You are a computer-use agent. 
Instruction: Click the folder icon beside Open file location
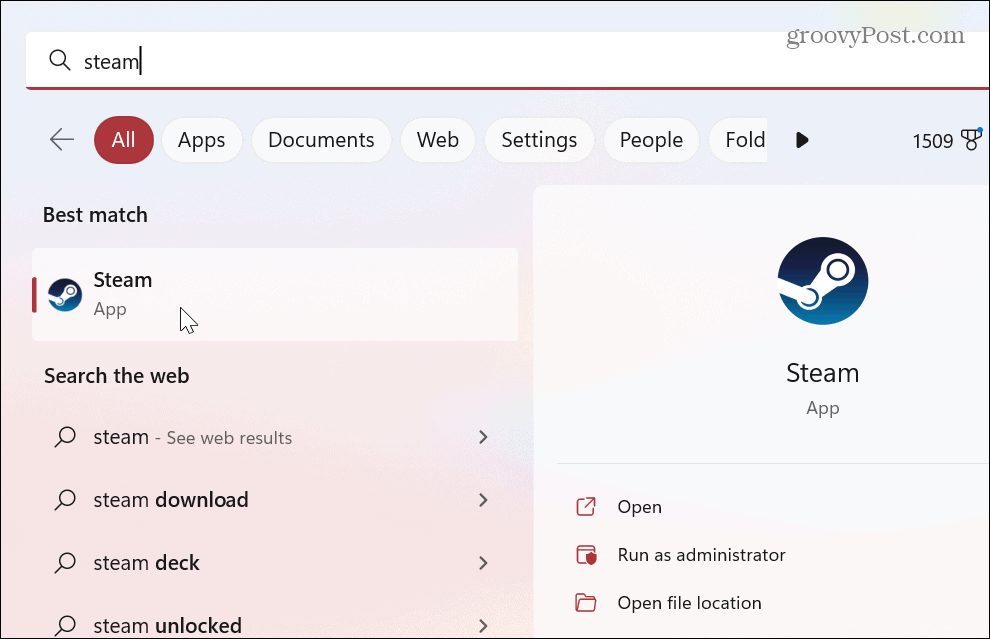pos(587,602)
